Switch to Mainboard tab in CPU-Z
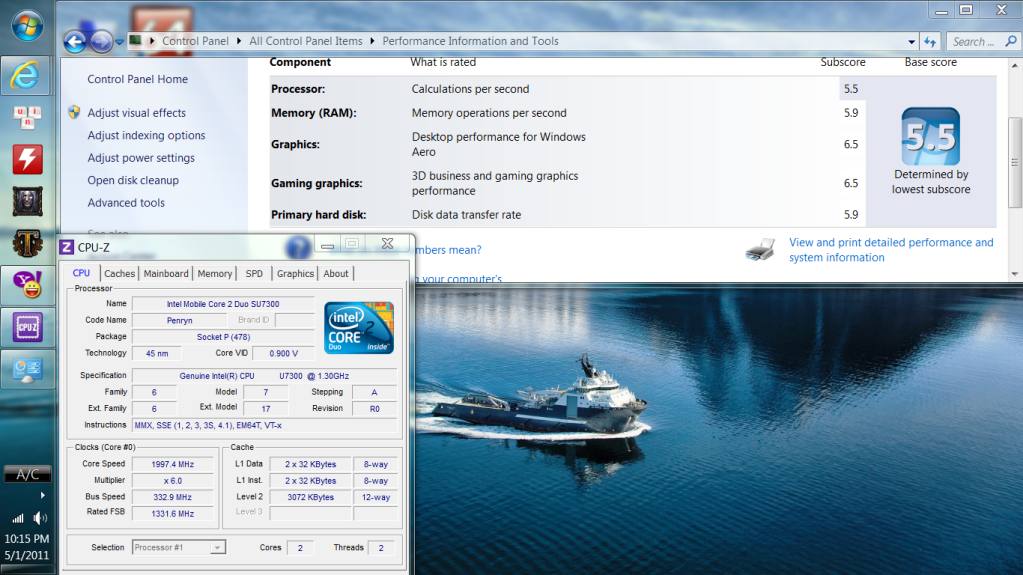This screenshot has height=575, width=1023. [166, 273]
